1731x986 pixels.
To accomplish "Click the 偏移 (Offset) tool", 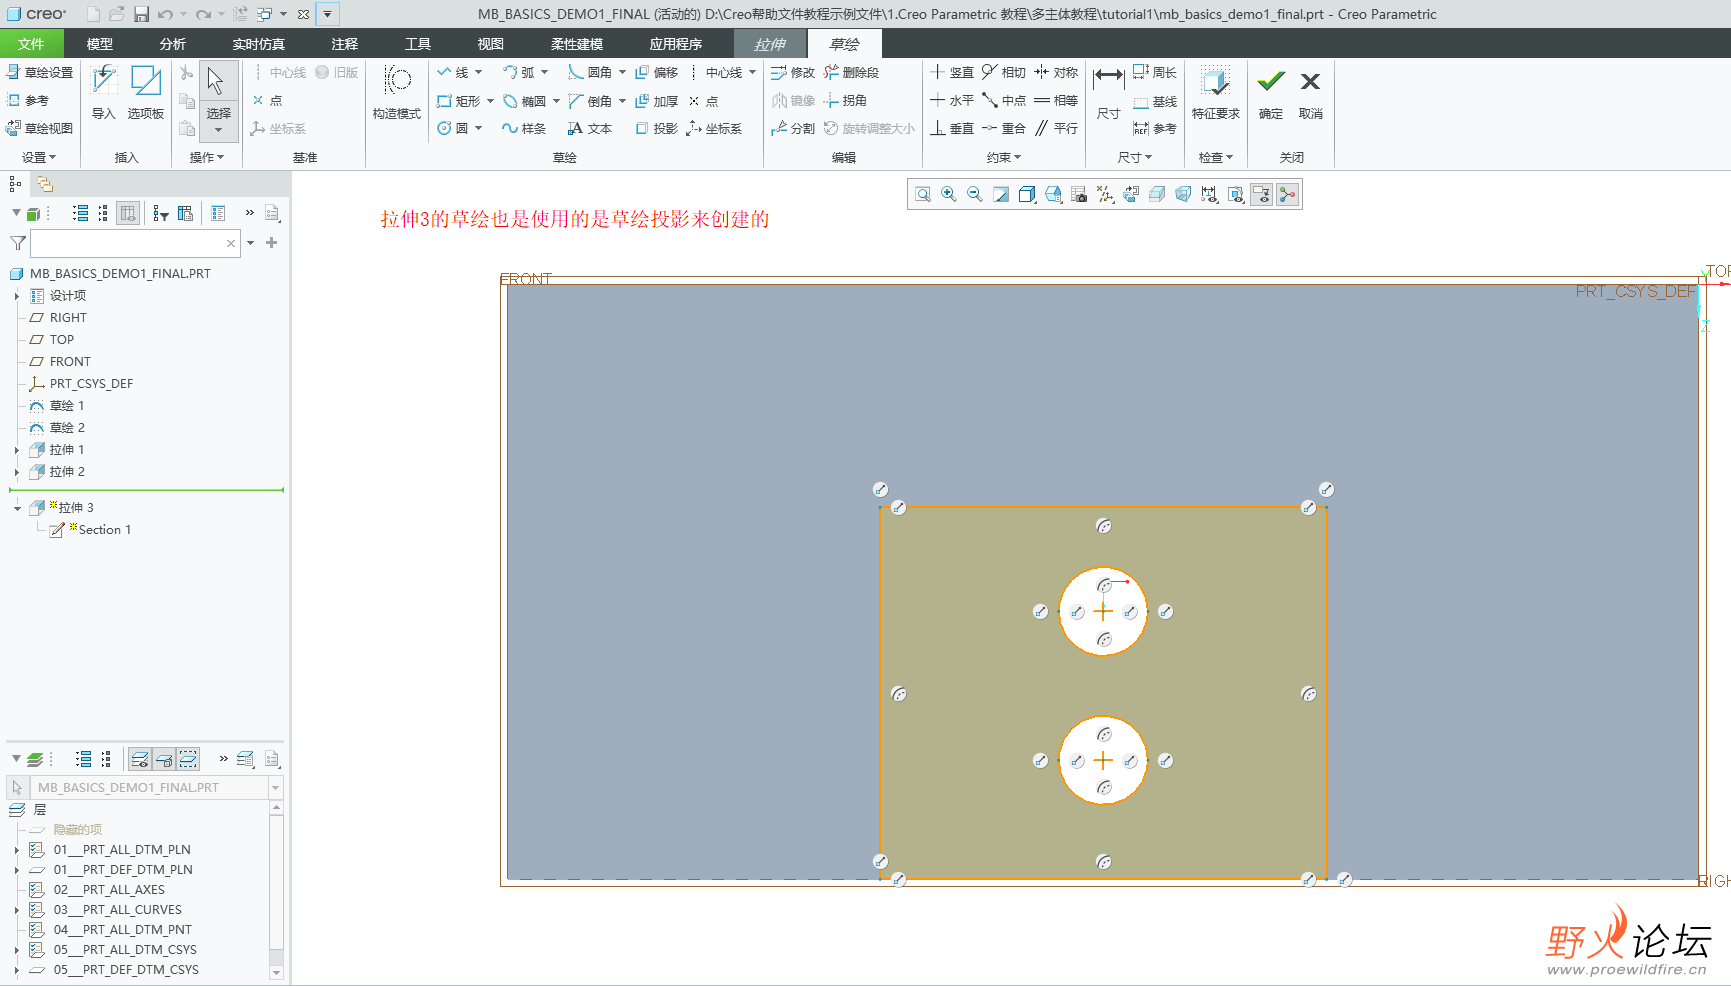I will (x=656, y=72).
